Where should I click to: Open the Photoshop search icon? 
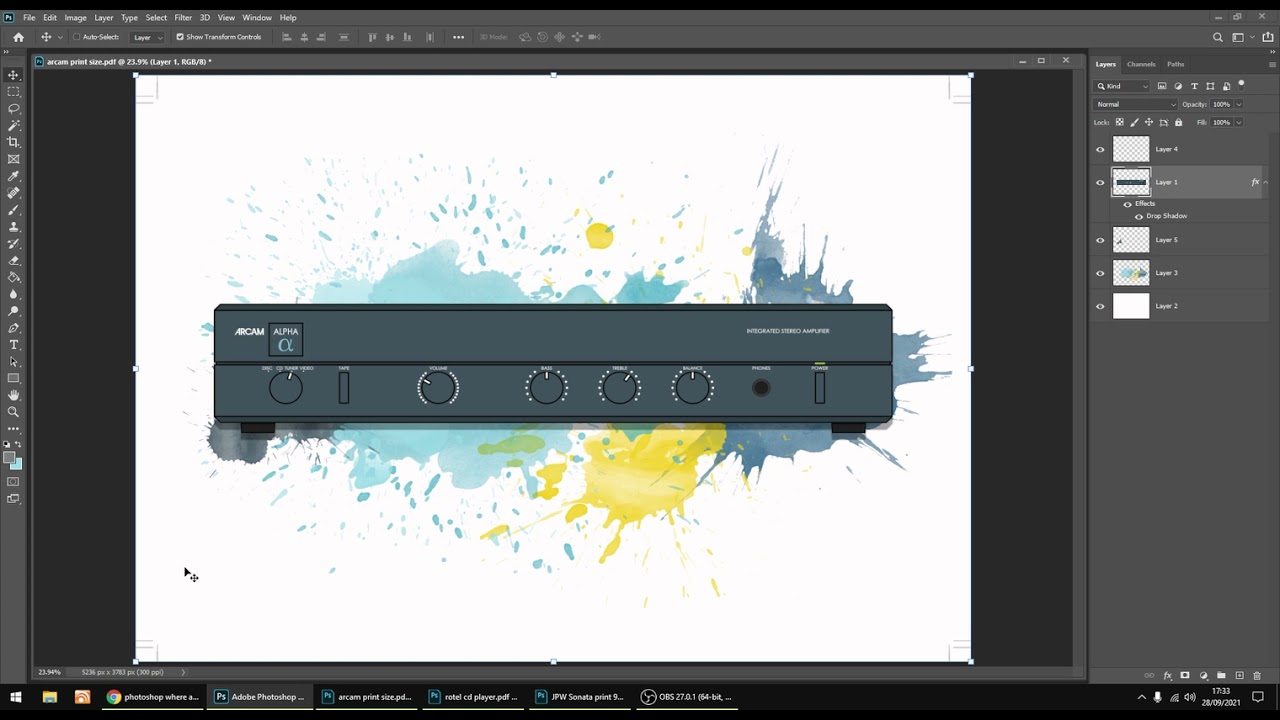(x=1217, y=37)
